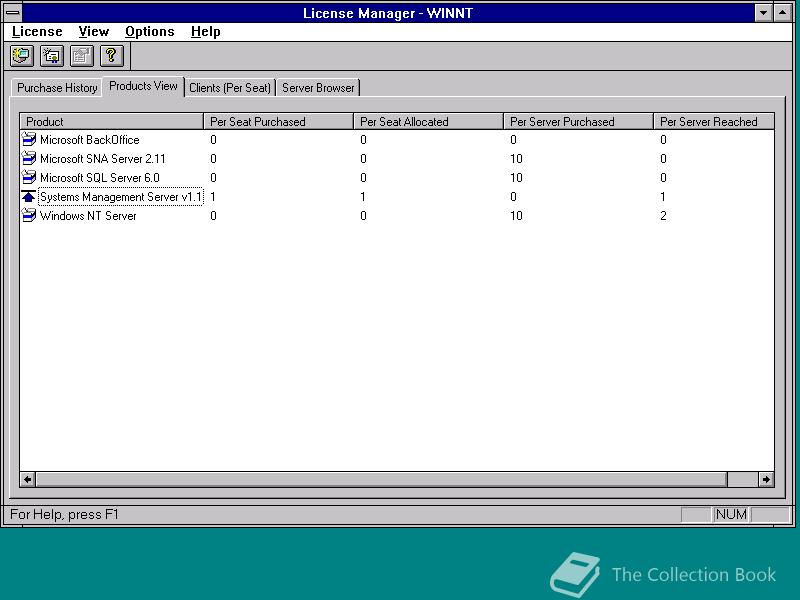This screenshot has height=600, width=800.
Task: Click the New License toolbar icon
Action: 22,56
